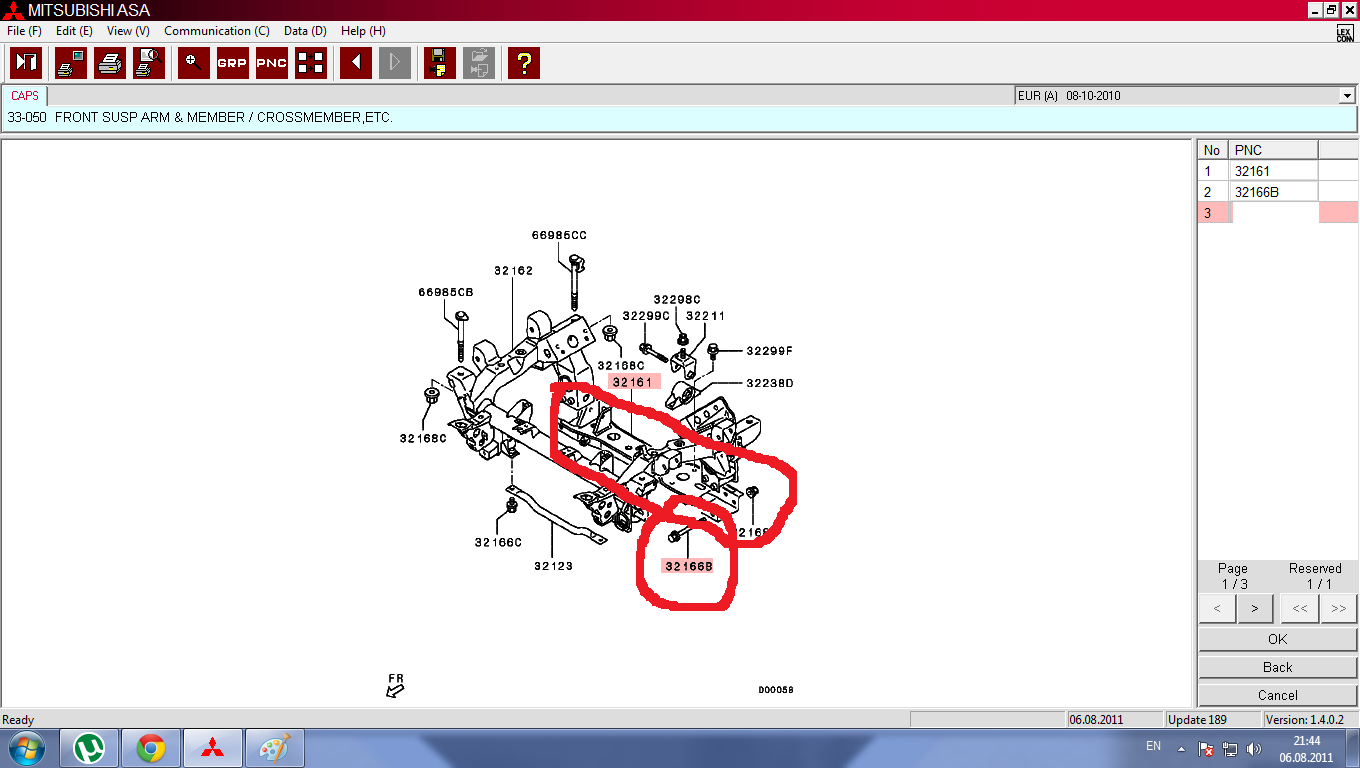The image size is (1360, 768).
Task: Click part label 66985CC in the diagram
Action: tap(559, 235)
